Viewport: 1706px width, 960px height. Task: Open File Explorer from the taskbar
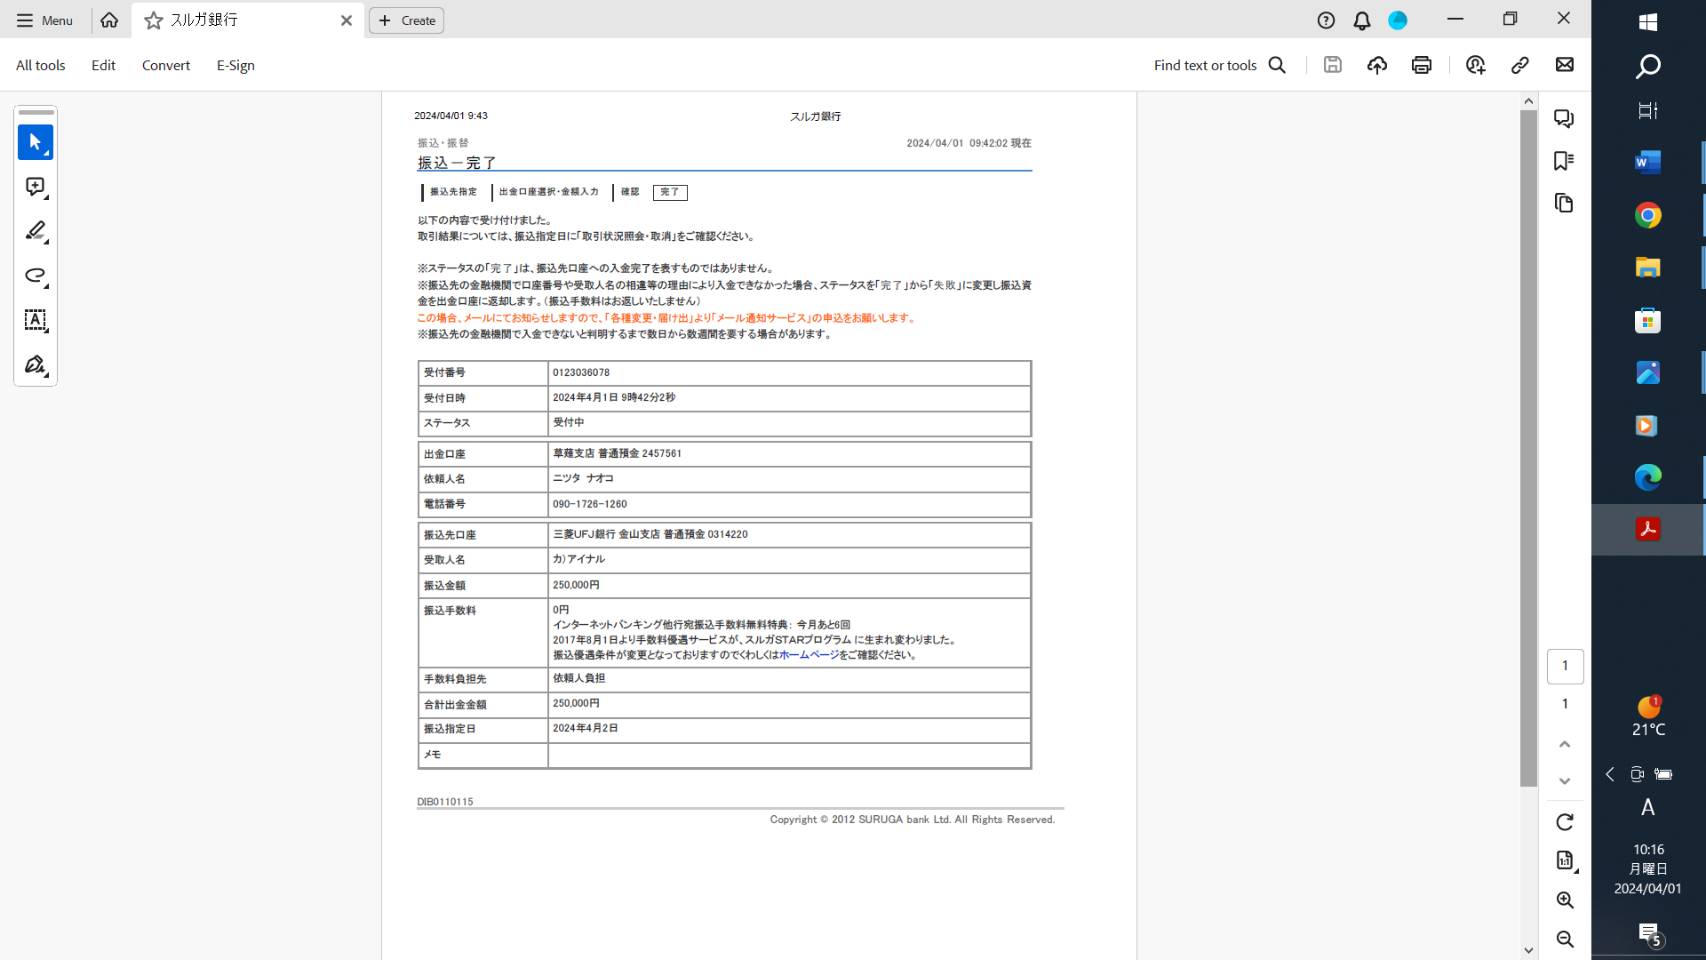1648,268
